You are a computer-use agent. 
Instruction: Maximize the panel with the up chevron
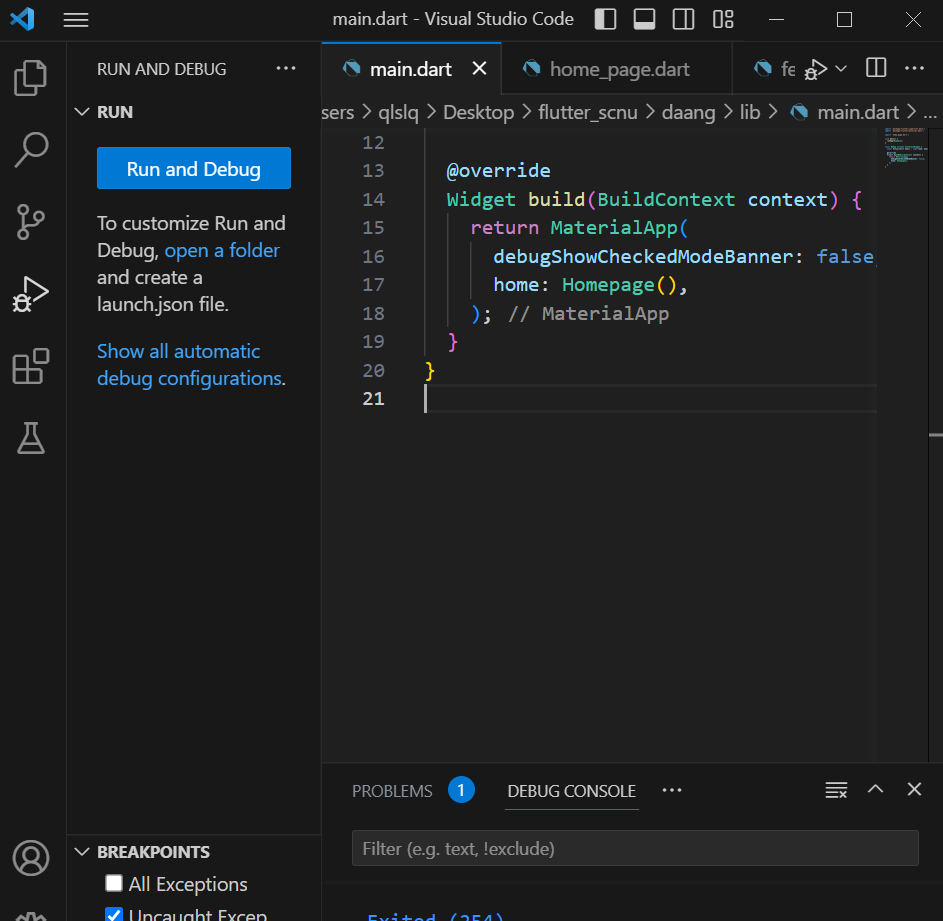click(x=876, y=789)
